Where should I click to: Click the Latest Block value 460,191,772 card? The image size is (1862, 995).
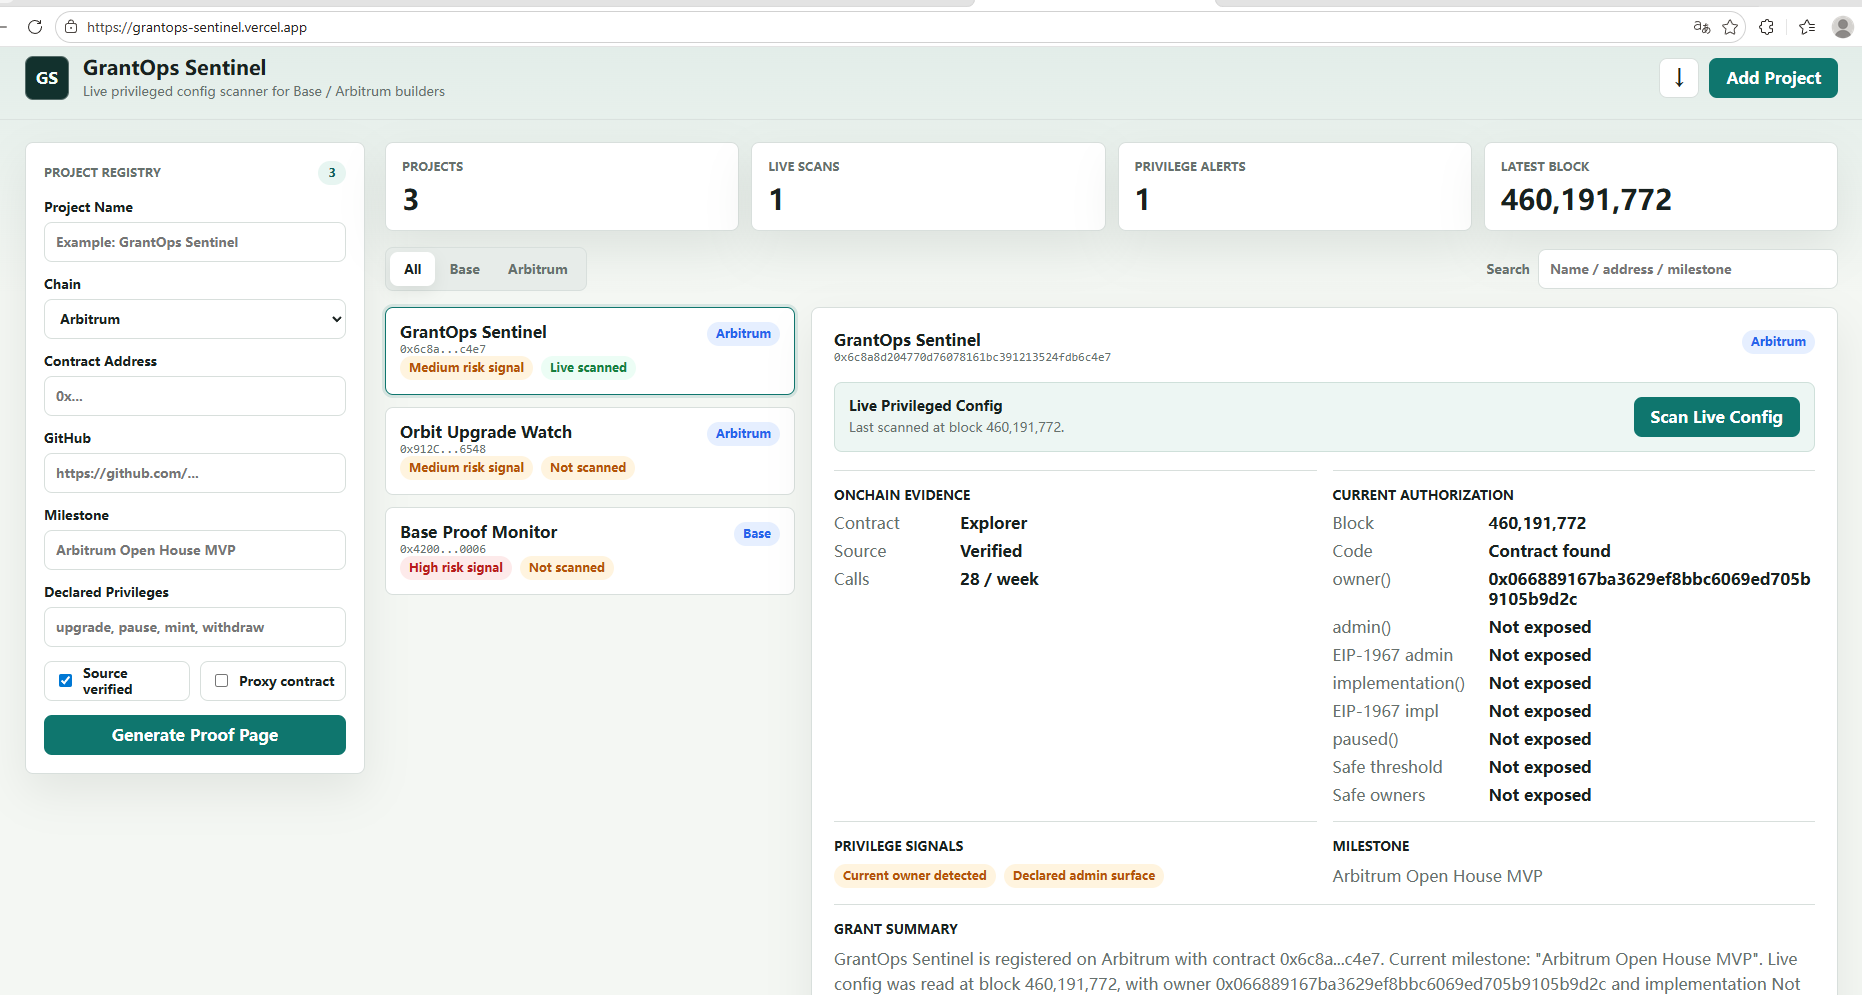click(x=1660, y=187)
